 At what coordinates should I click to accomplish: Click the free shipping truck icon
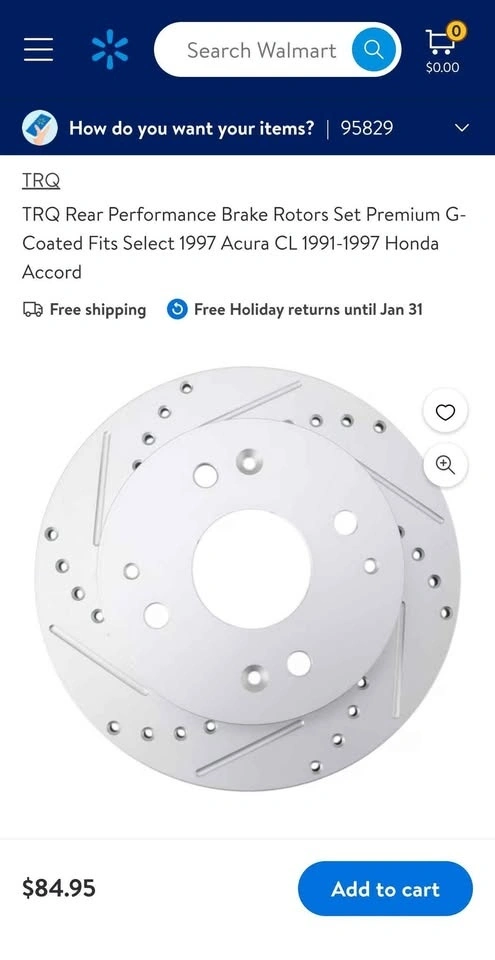[x=32, y=310]
